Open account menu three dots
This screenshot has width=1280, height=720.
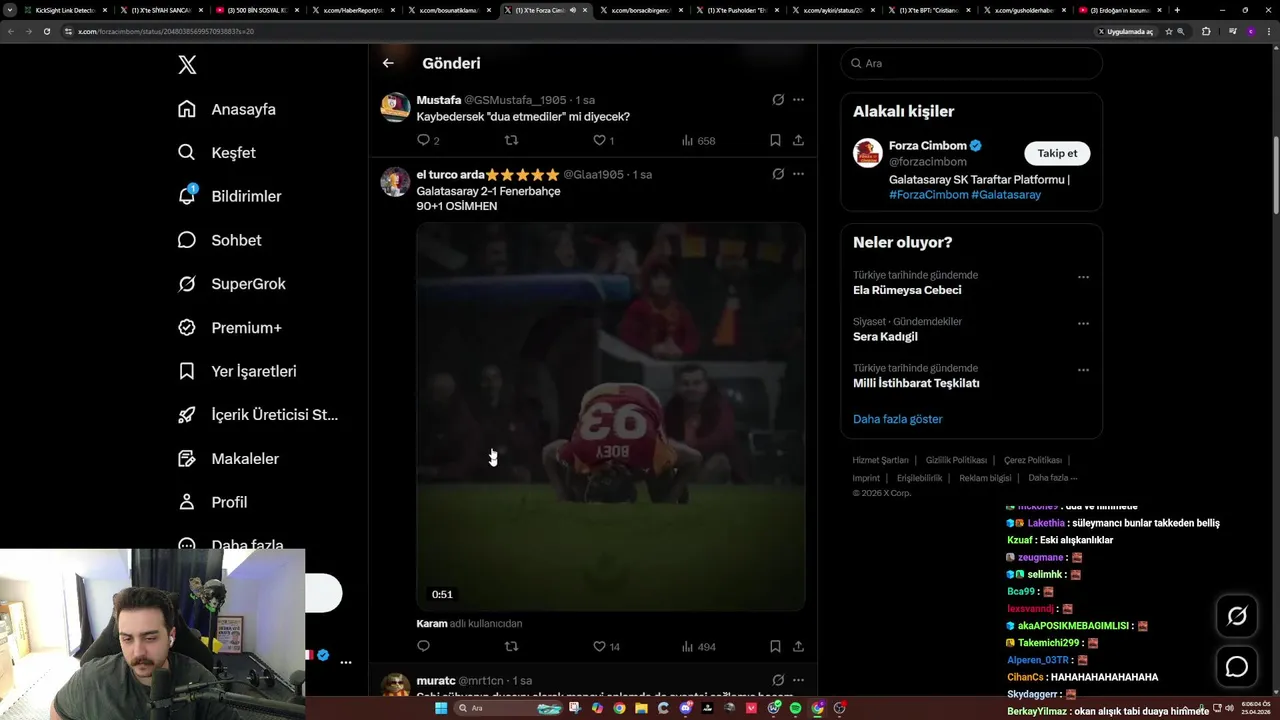345,662
